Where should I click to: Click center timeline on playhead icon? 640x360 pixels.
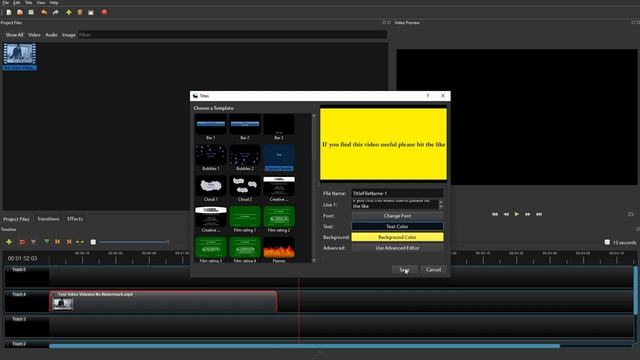80,242
